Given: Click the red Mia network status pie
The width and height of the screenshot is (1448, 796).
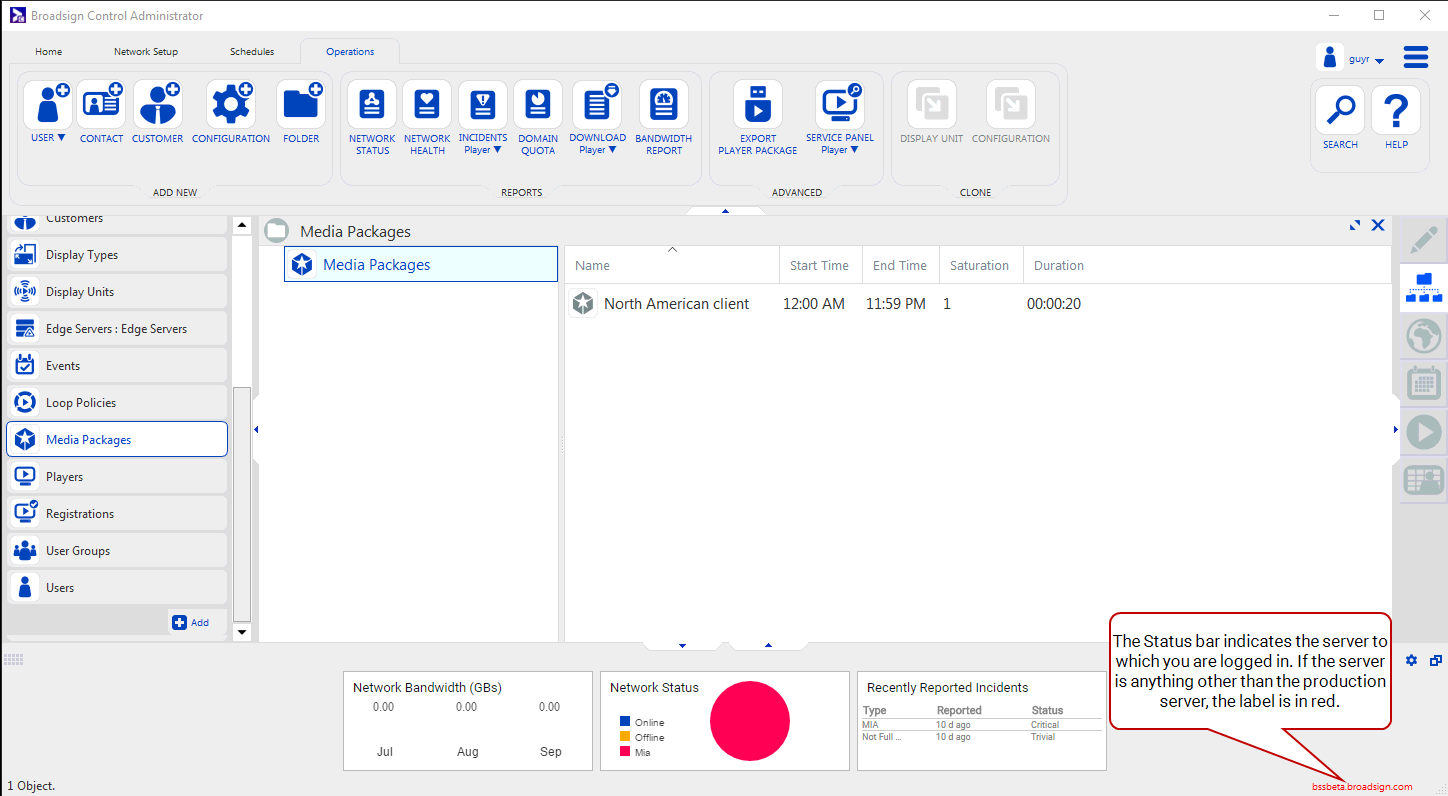Looking at the screenshot, I should 750,721.
